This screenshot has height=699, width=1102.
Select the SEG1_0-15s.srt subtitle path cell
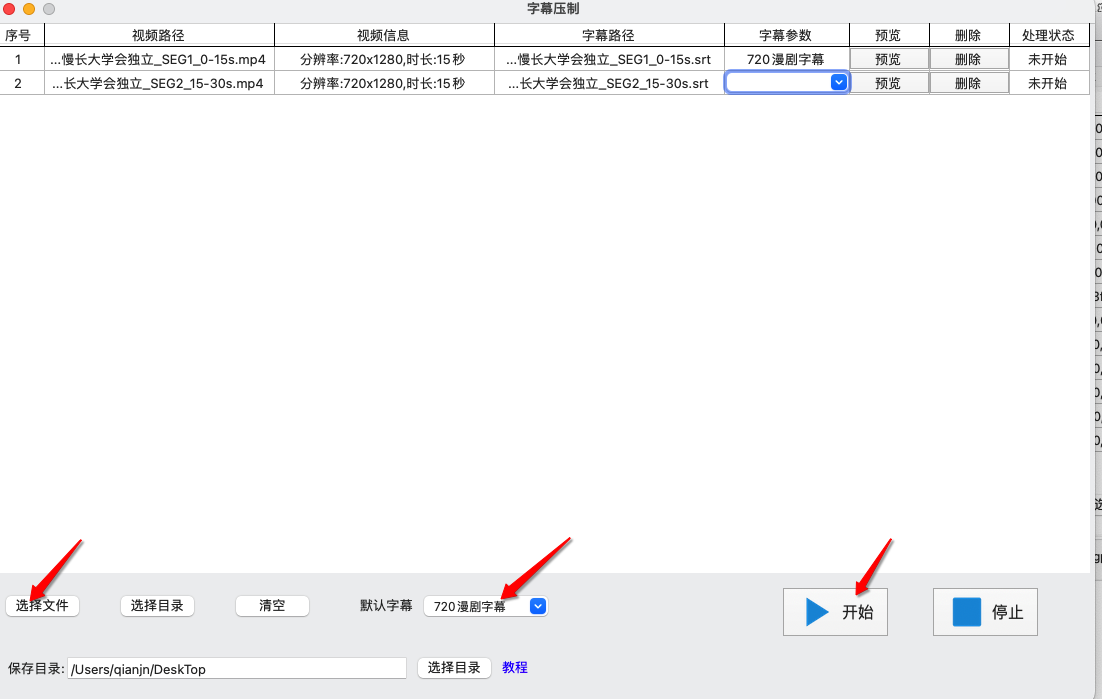point(609,59)
